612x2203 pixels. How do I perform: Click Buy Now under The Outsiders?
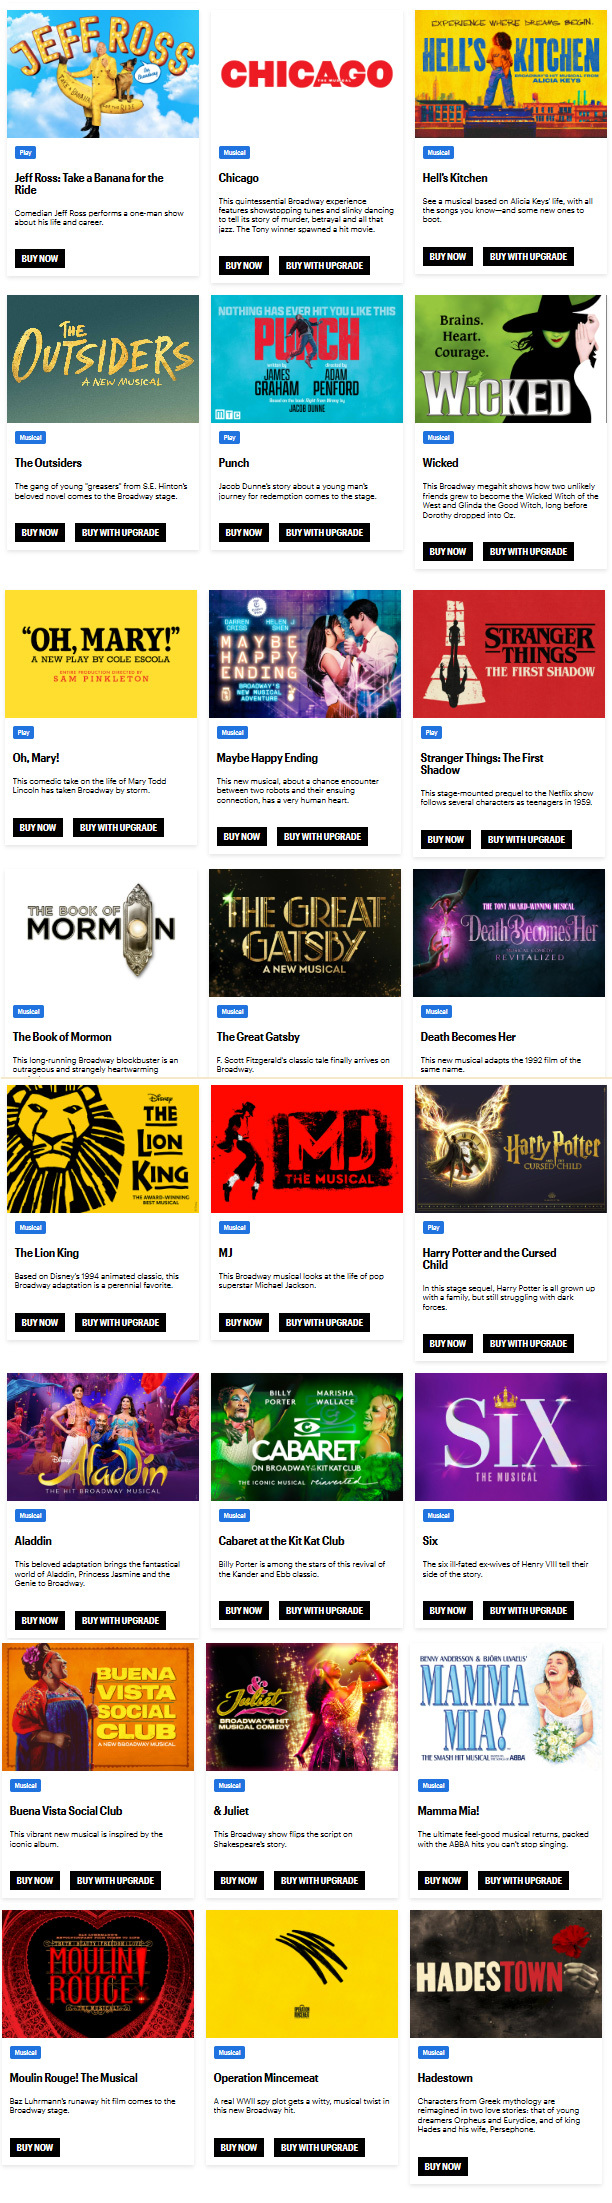click(40, 533)
